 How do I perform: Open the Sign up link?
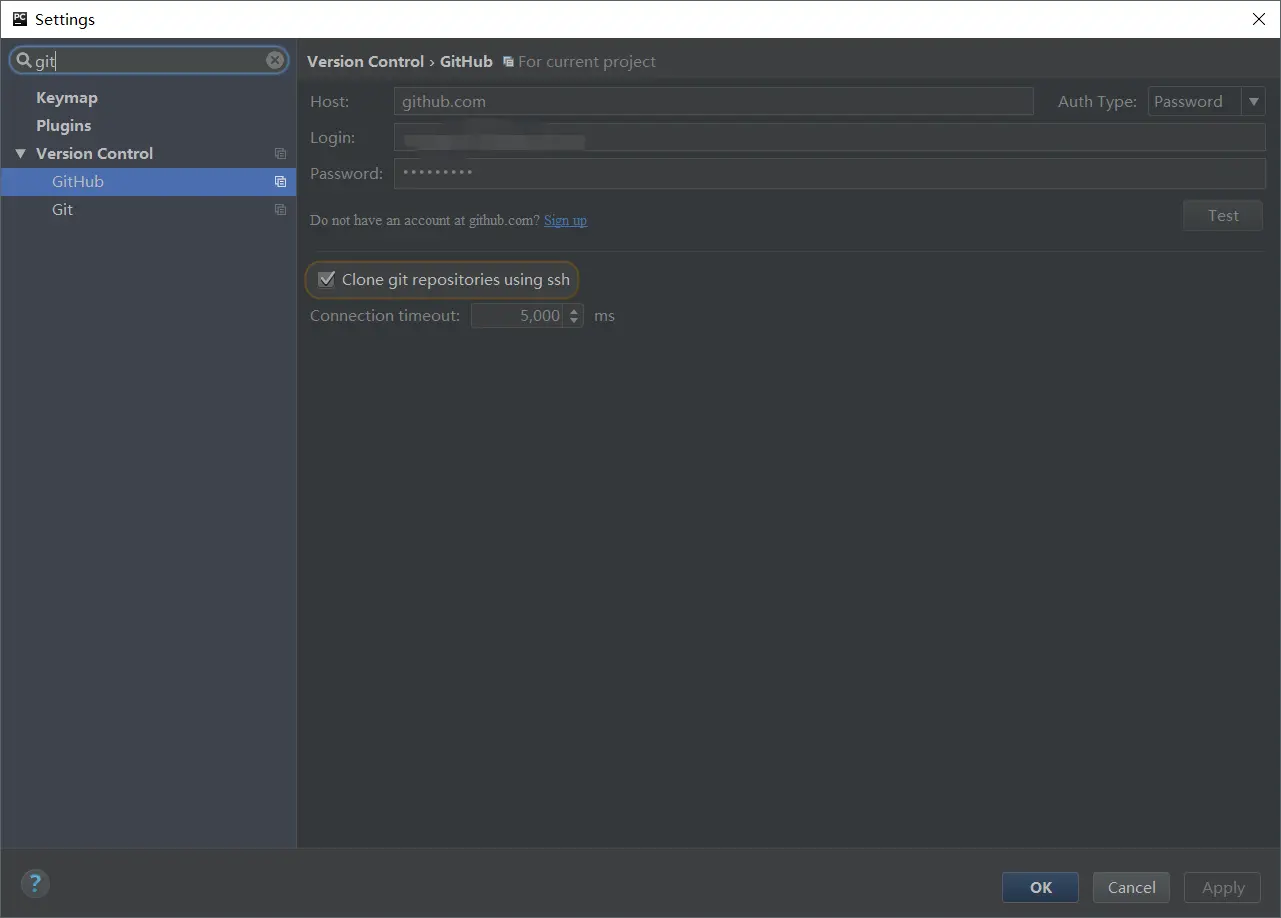pyautogui.click(x=565, y=220)
